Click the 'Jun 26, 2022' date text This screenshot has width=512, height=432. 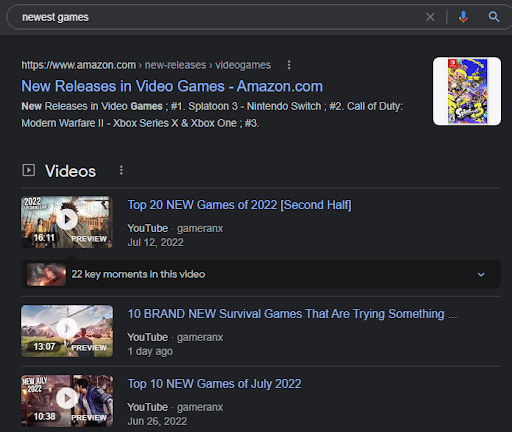157,421
